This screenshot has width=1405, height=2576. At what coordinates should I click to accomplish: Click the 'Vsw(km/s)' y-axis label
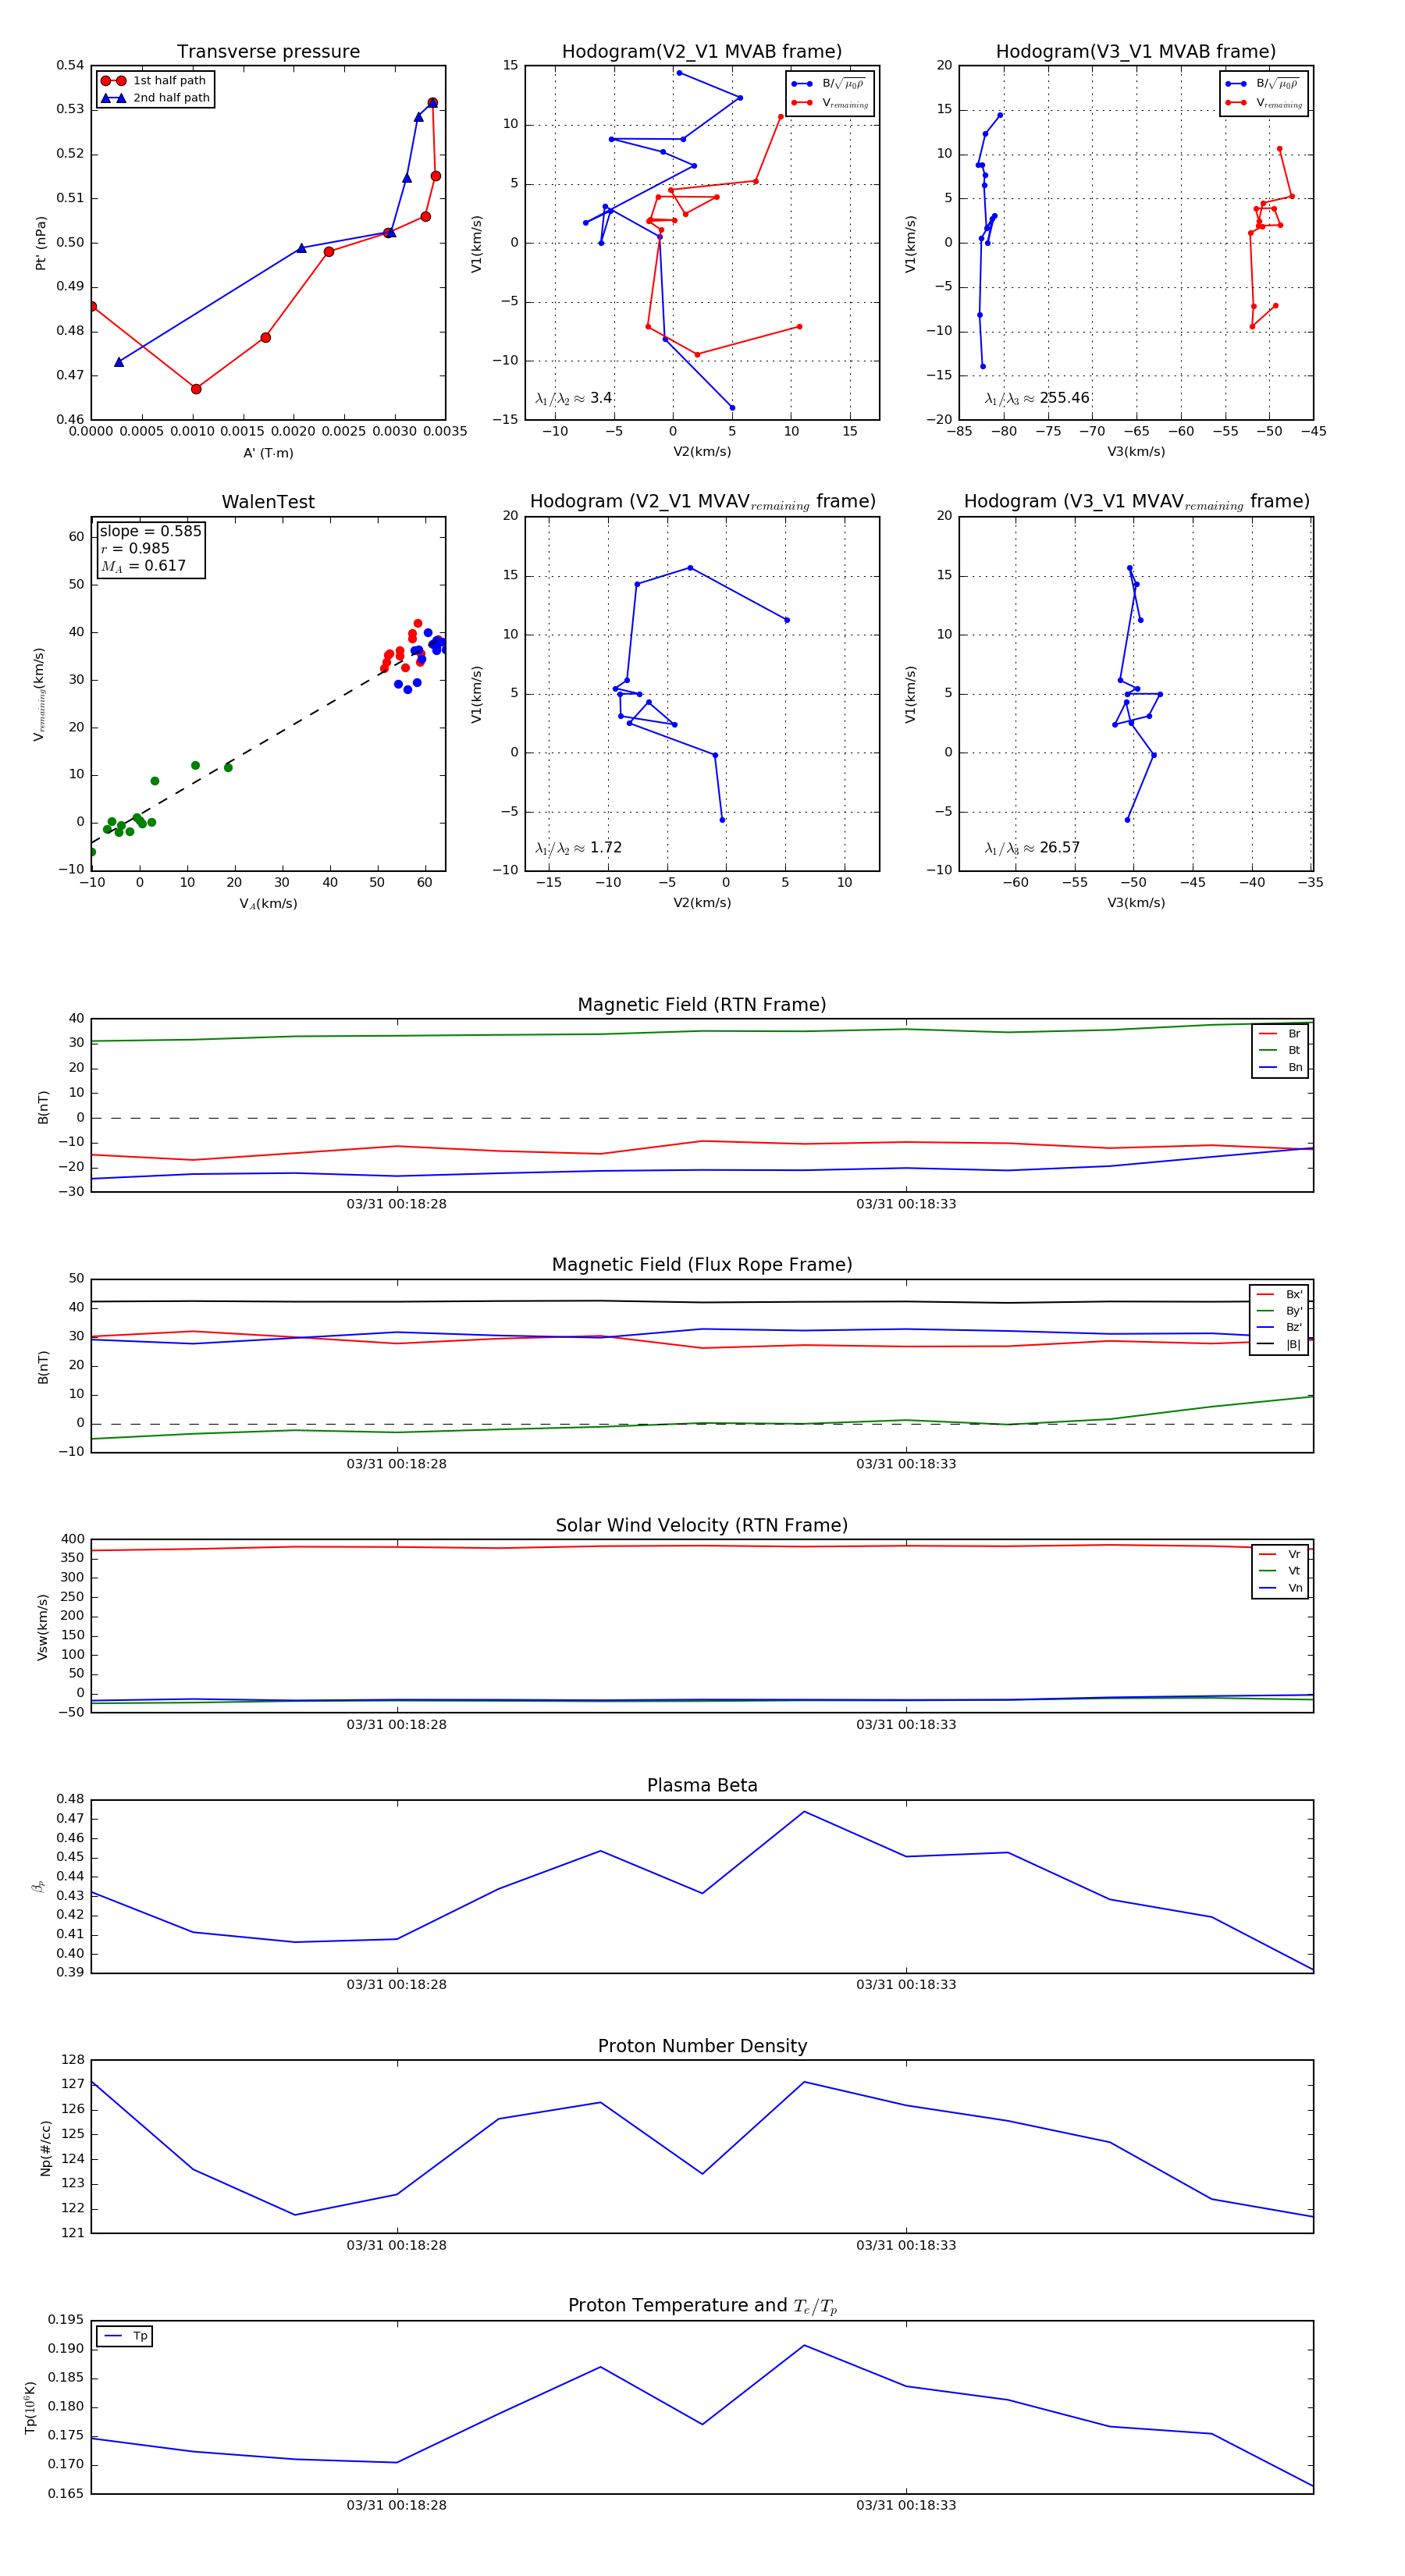coord(42,1628)
